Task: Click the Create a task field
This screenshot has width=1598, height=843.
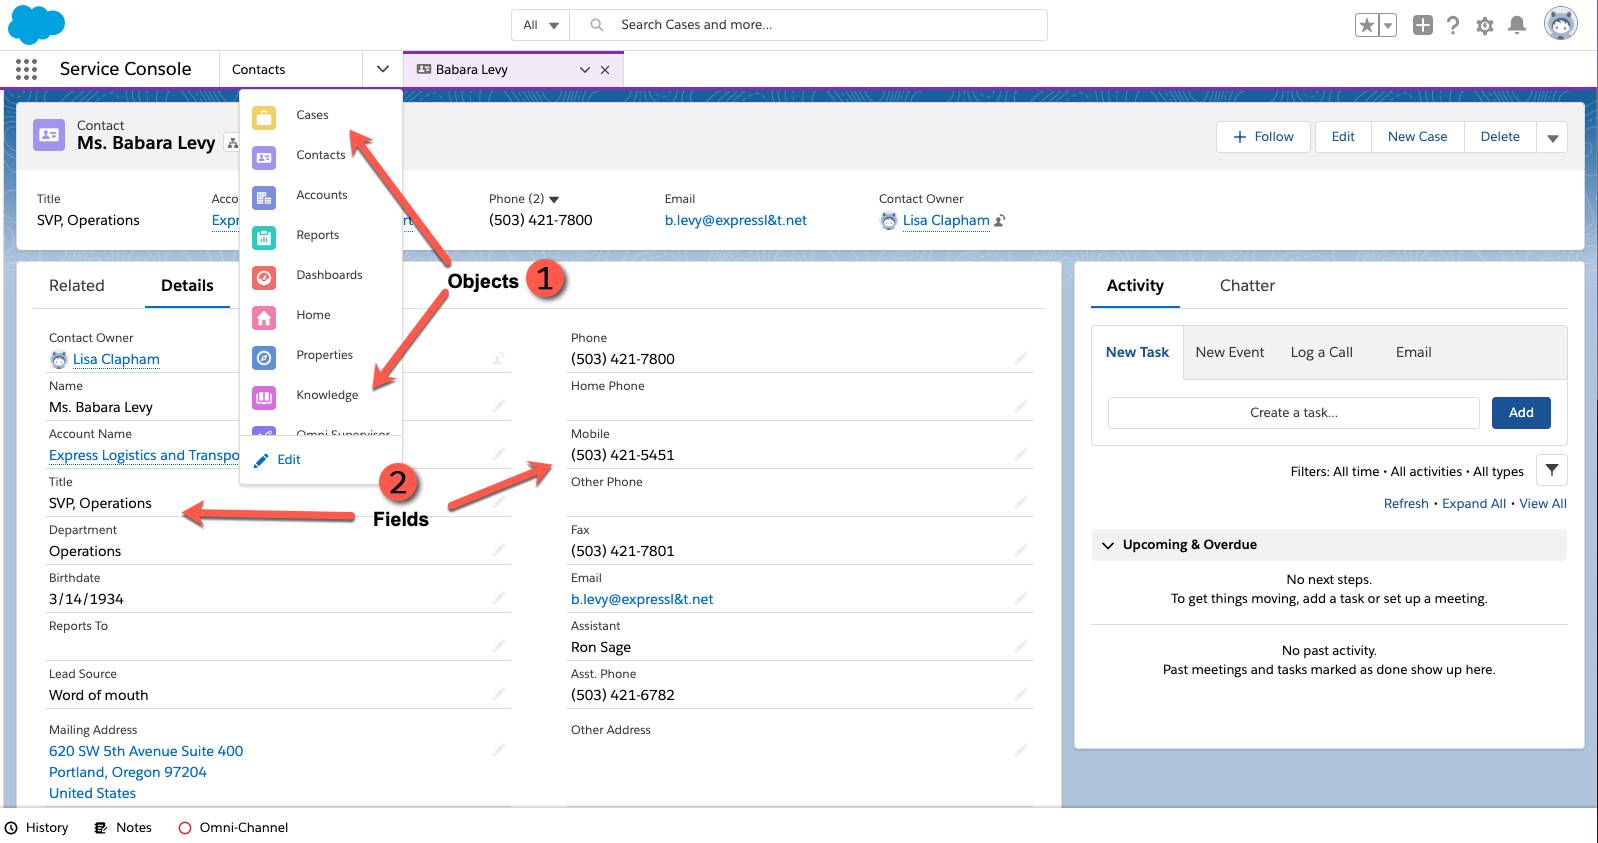Action: (1293, 413)
